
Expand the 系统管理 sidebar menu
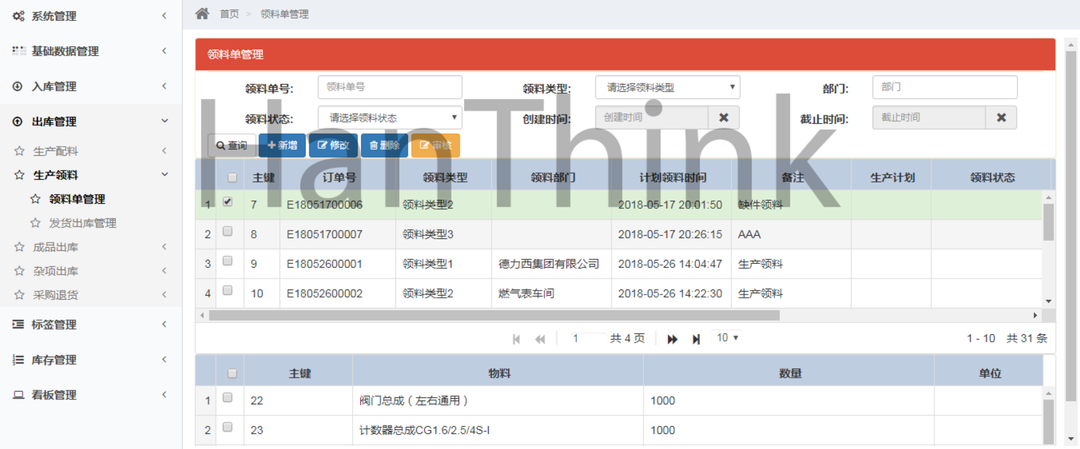tap(90, 16)
